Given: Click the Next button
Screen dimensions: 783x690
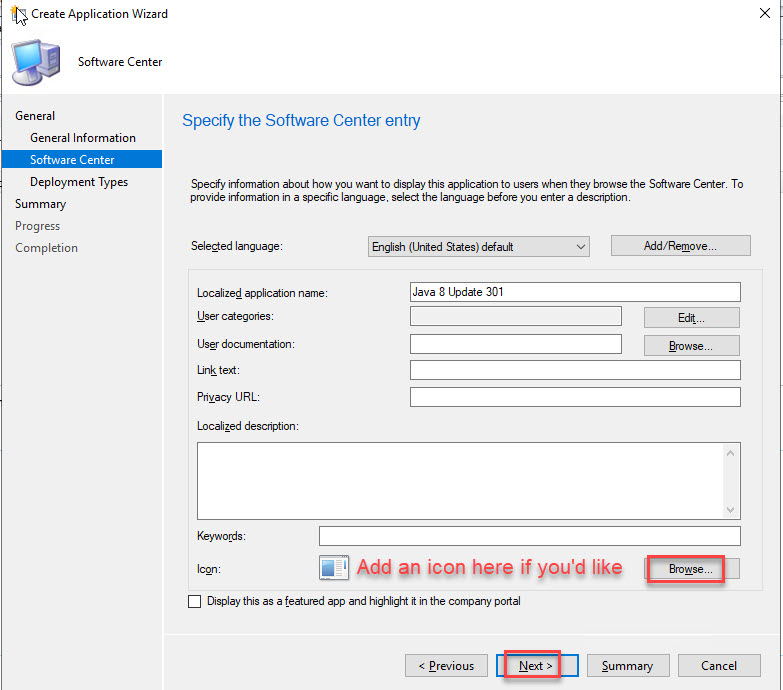Looking at the screenshot, I should coord(535,666).
